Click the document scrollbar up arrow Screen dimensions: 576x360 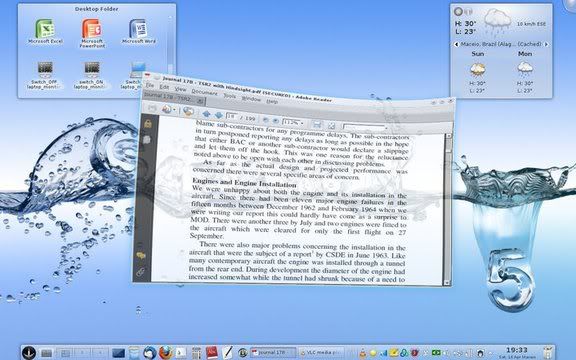tap(448, 137)
